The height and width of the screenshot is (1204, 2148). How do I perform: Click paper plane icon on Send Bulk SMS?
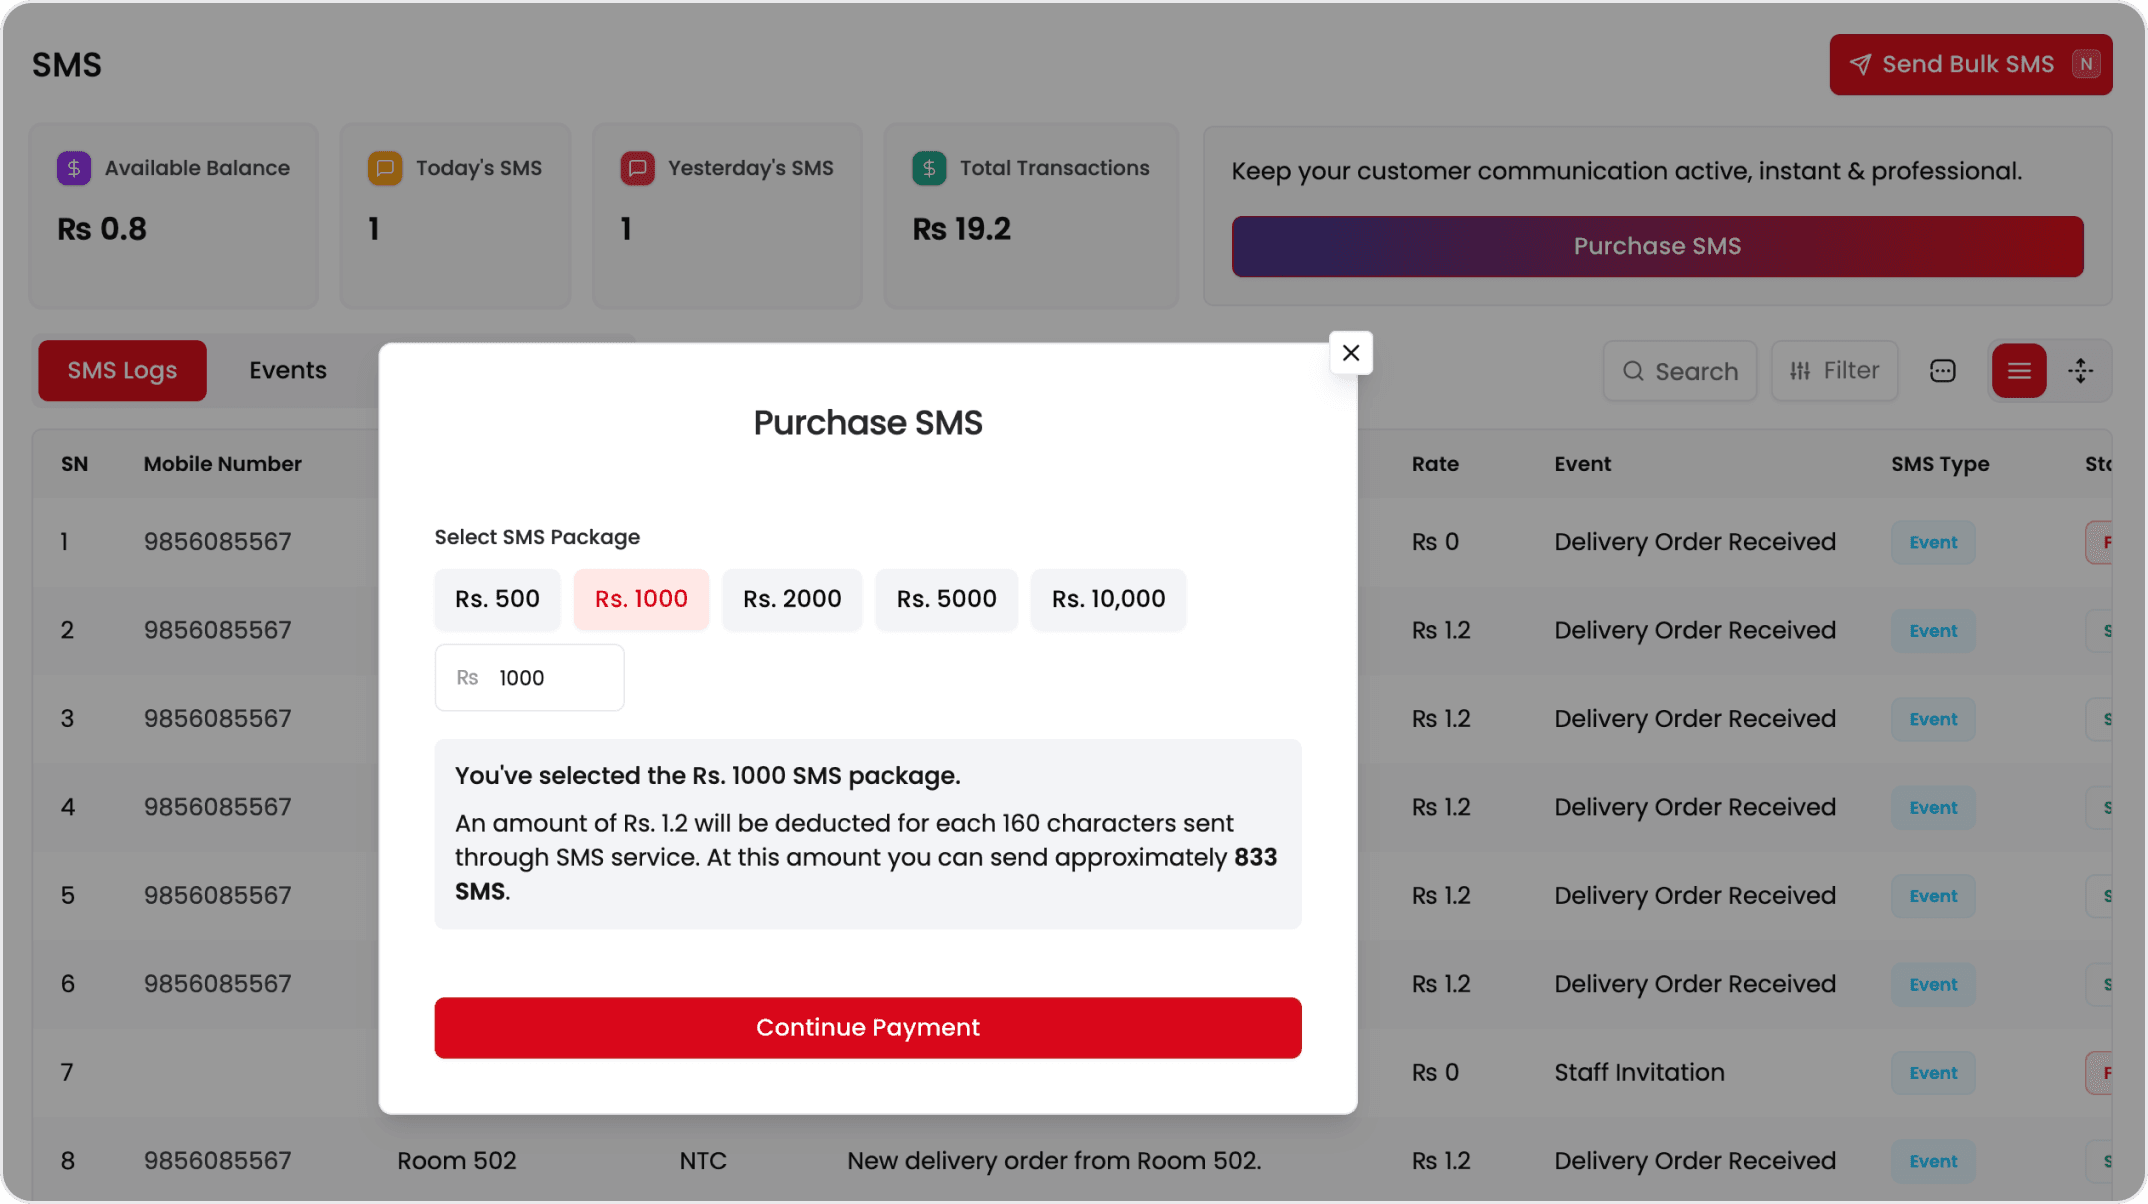1860,64
